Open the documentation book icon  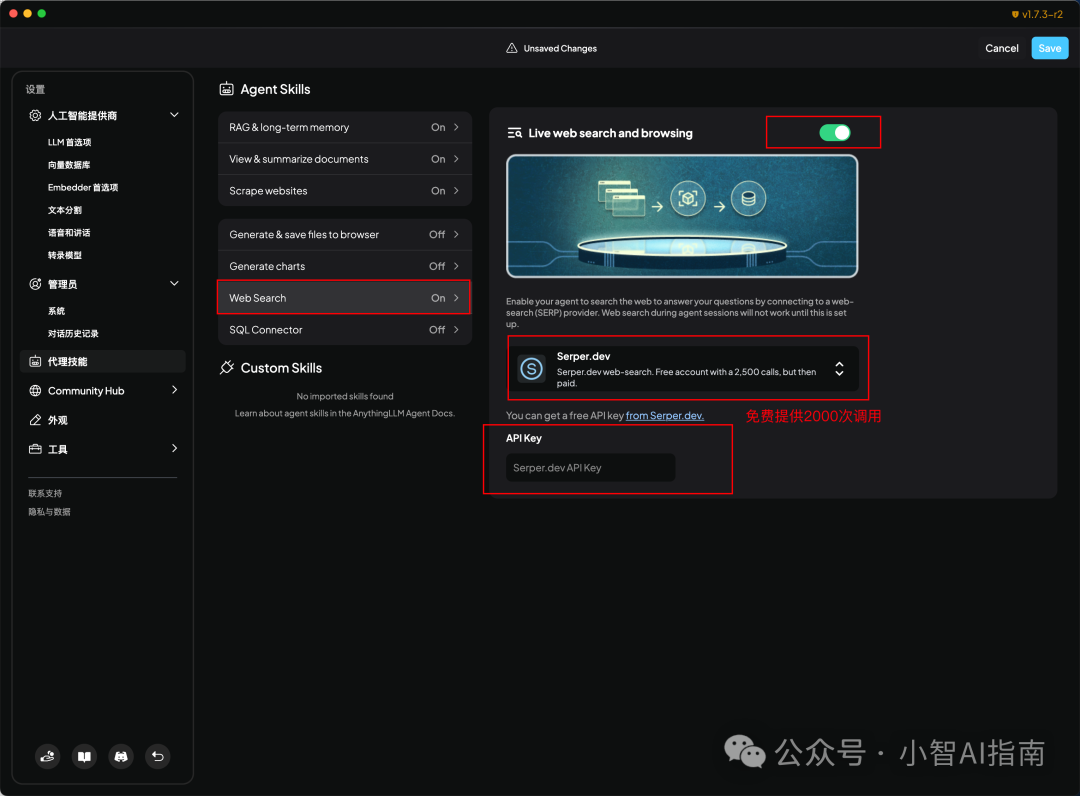tap(85, 757)
